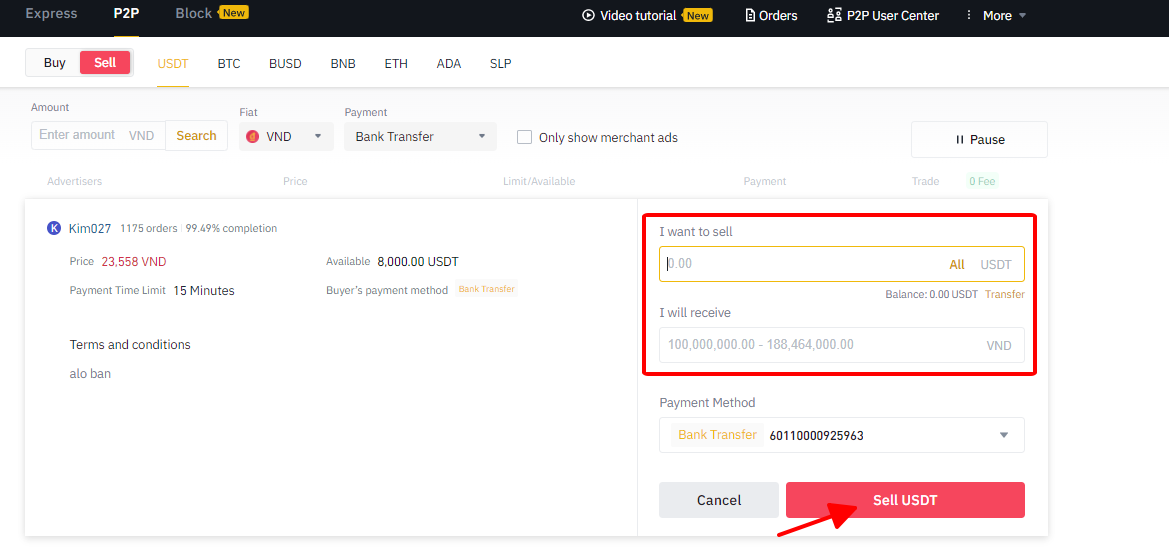
Task: Focus the I want to sell field
Action: pyautogui.click(x=842, y=264)
